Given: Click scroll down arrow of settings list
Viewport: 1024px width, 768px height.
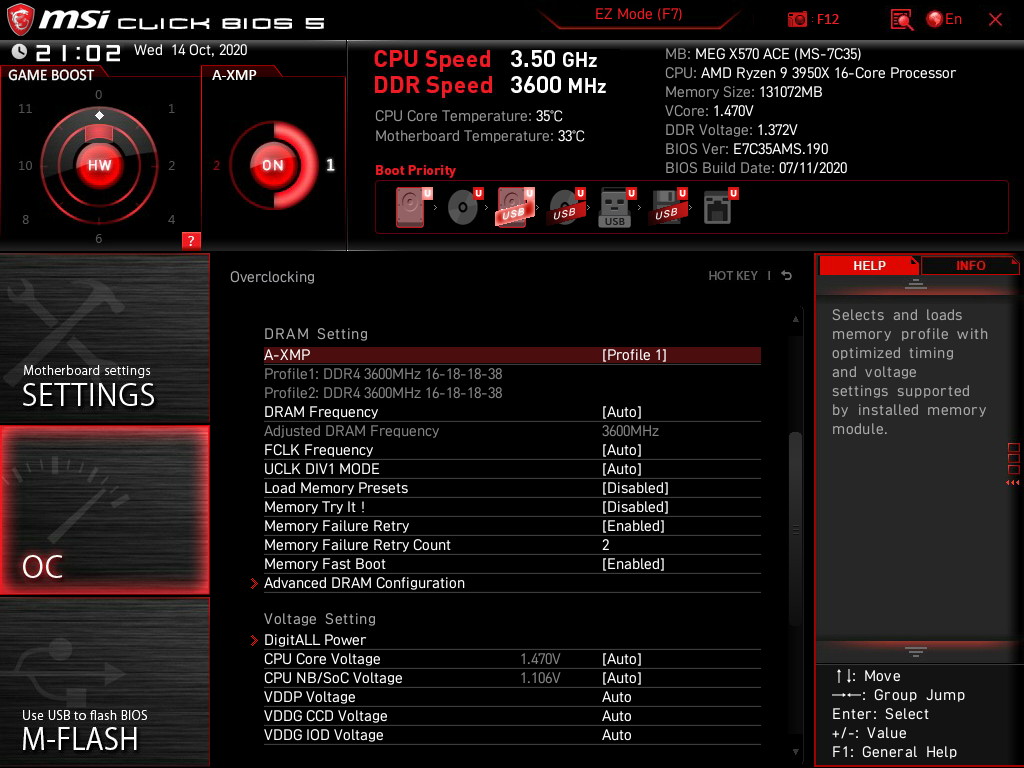Looking at the screenshot, I should pyautogui.click(x=795, y=752).
